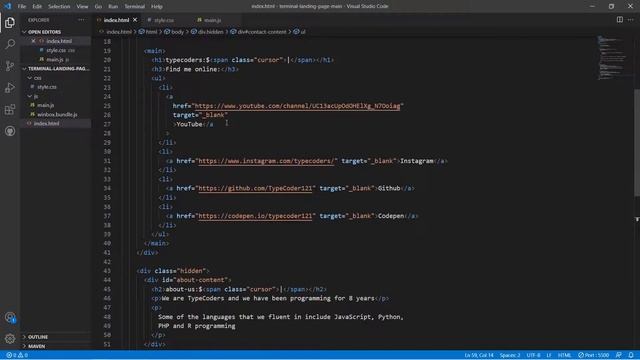Click HTML language mode selector
The width and height of the screenshot is (640, 360).
(564, 355)
